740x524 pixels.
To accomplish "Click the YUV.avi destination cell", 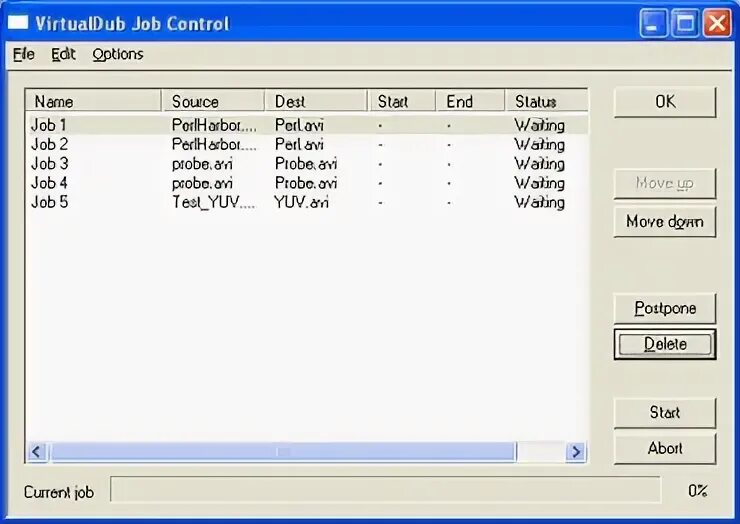I will click(x=302, y=203).
